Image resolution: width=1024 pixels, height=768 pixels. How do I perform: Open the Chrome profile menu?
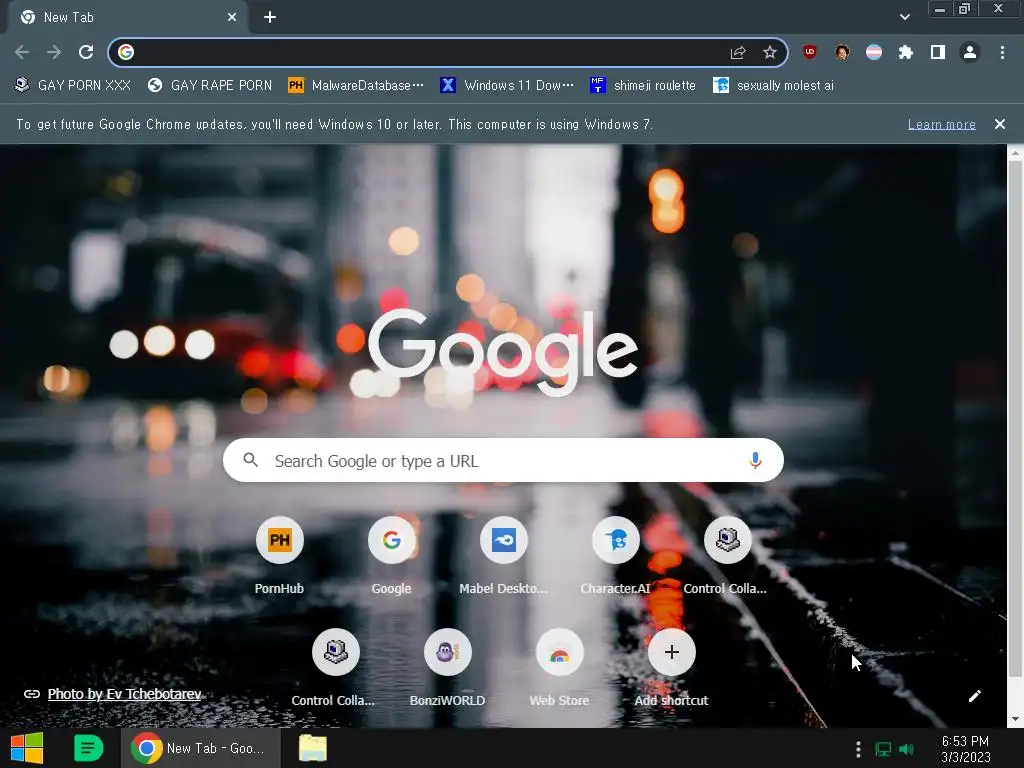(970, 52)
